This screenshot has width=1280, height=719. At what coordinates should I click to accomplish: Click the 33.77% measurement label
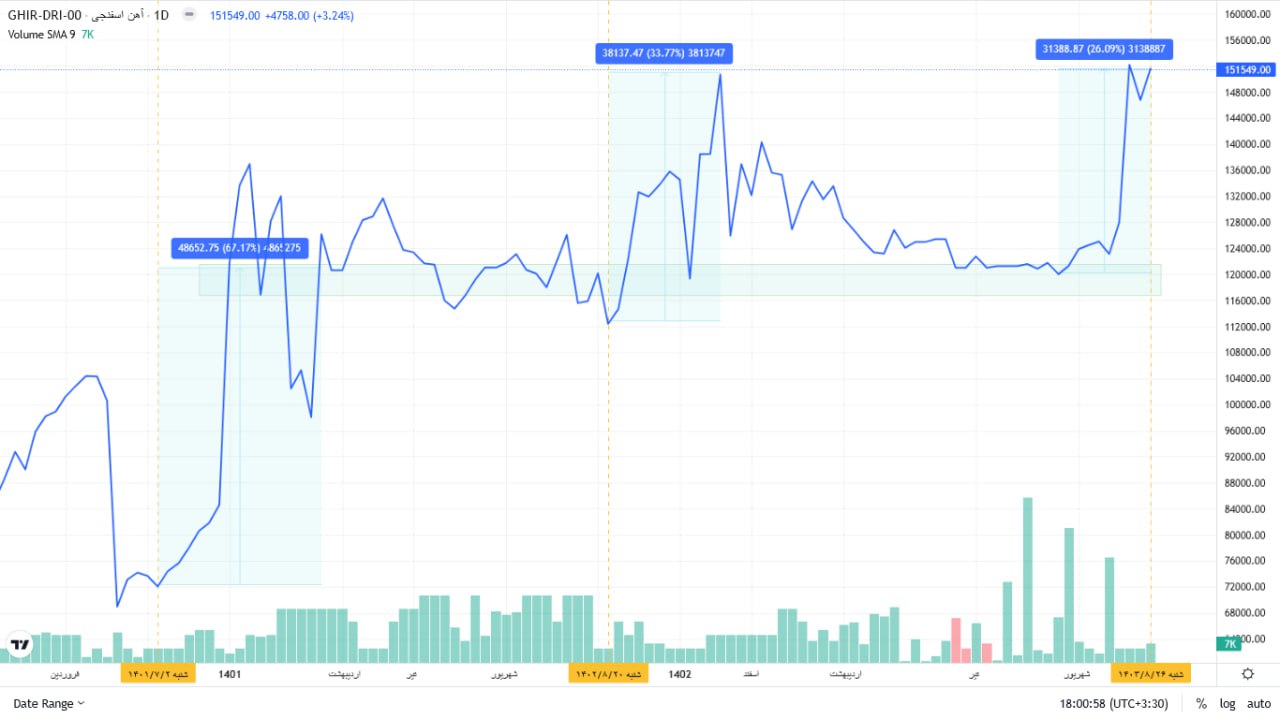pyautogui.click(x=664, y=53)
